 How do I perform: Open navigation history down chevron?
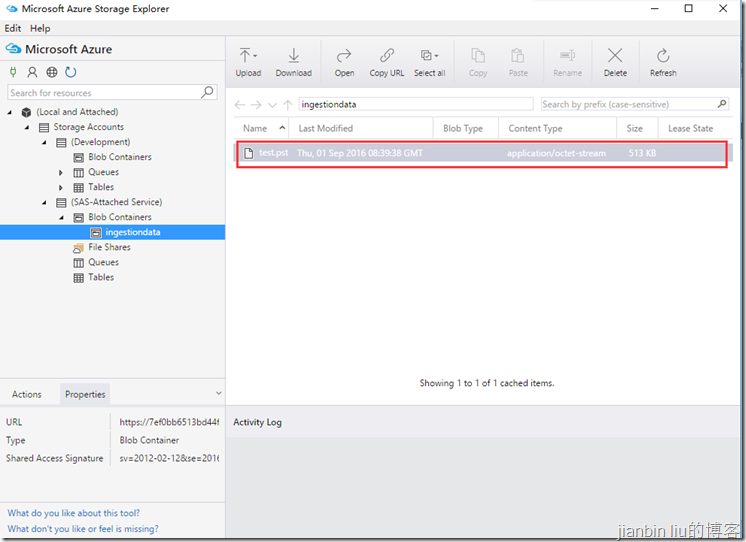[272, 105]
